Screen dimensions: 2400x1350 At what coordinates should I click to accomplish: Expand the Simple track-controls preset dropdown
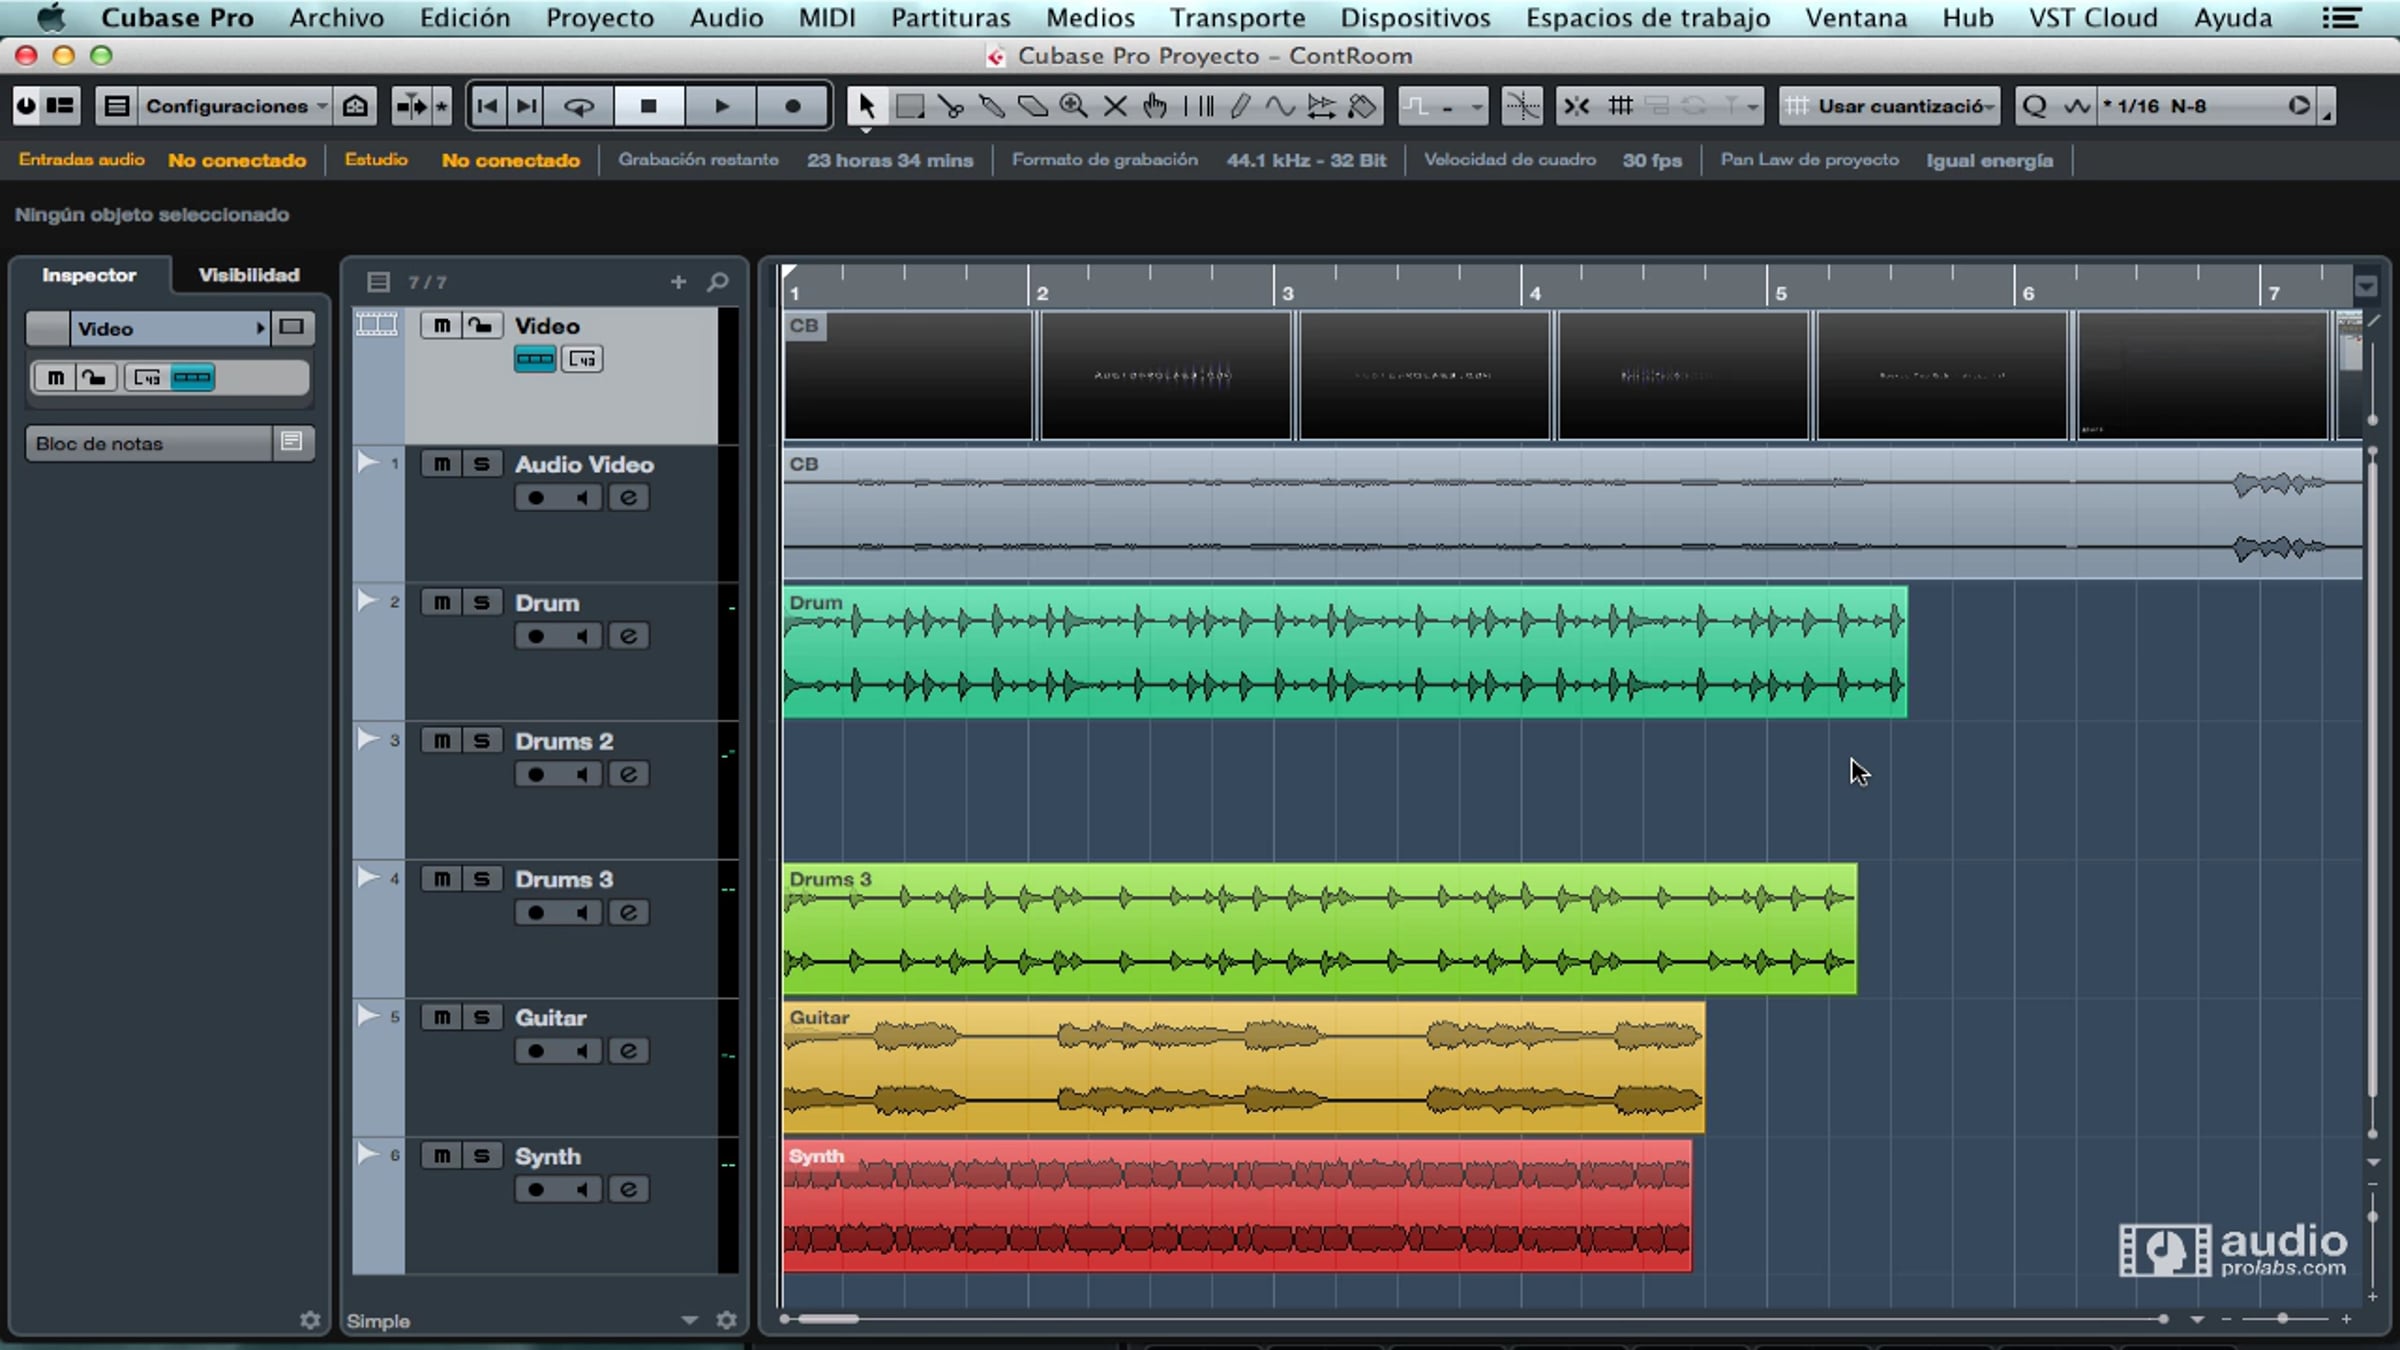(x=689, y=1320)
